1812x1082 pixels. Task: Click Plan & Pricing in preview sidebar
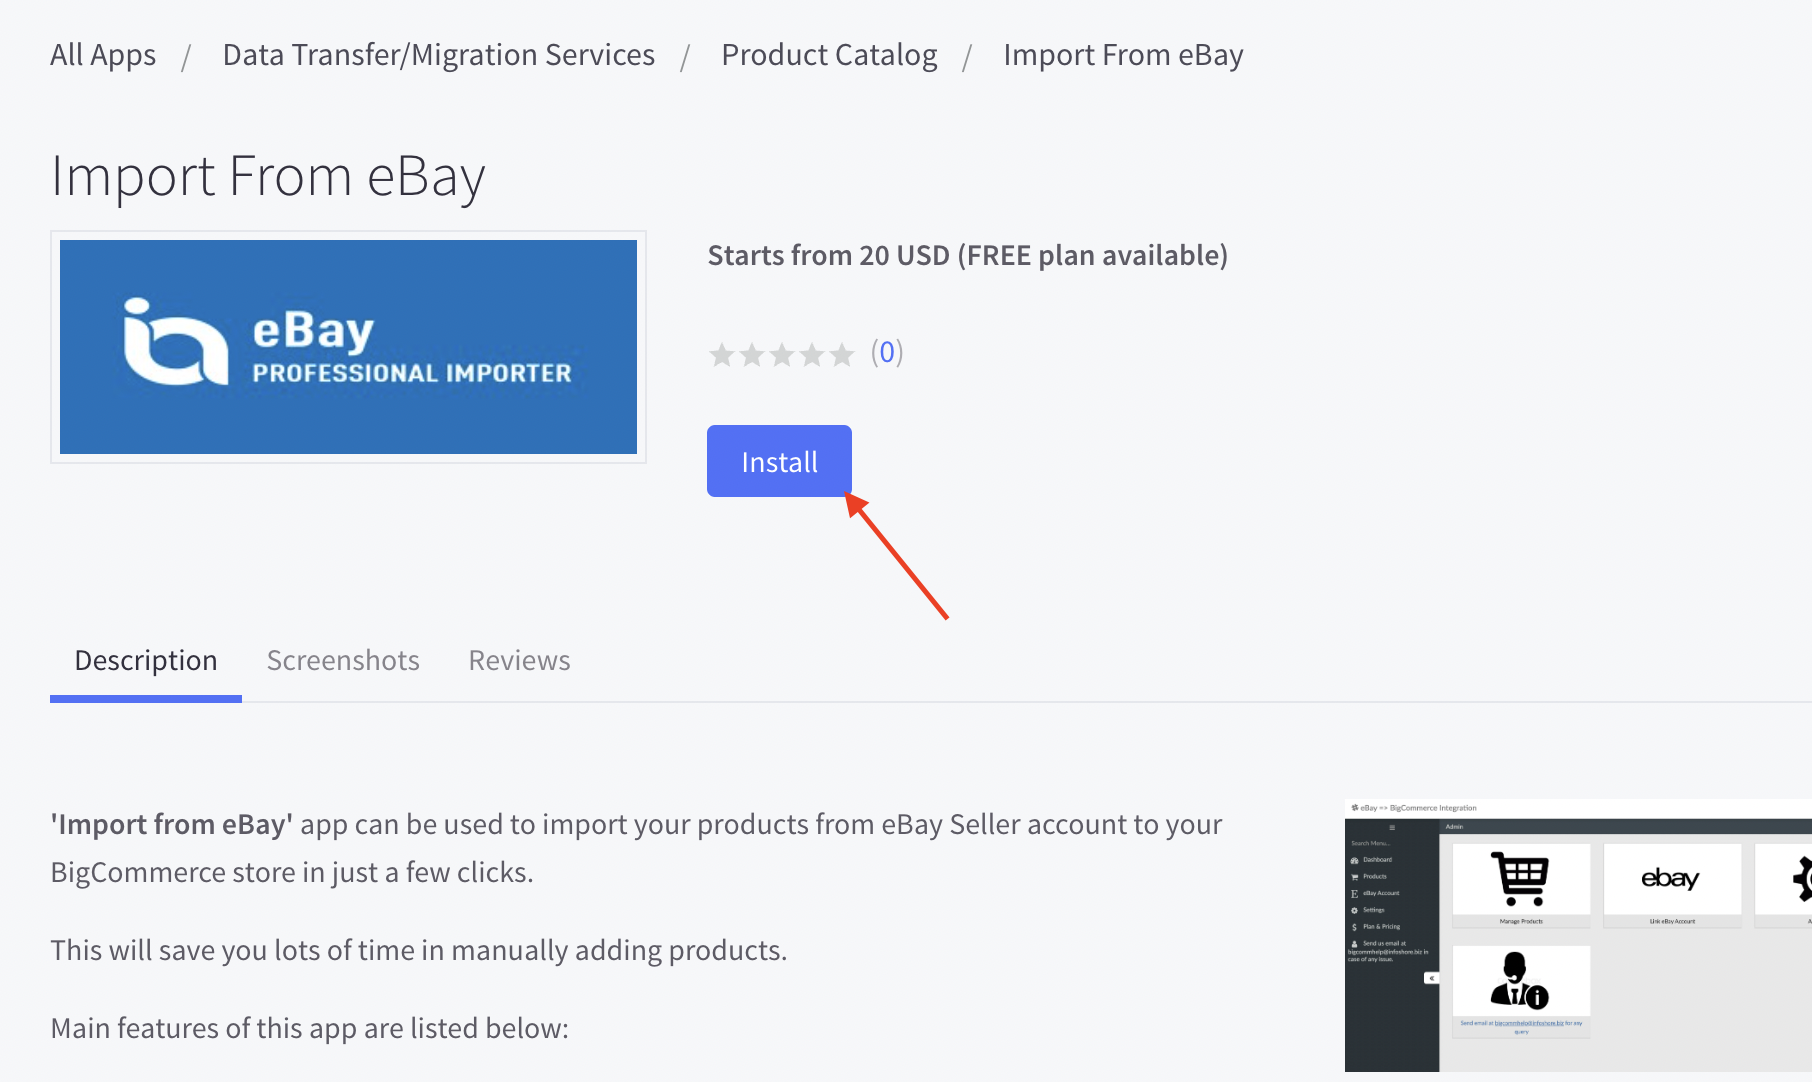tap(1380, 927)
